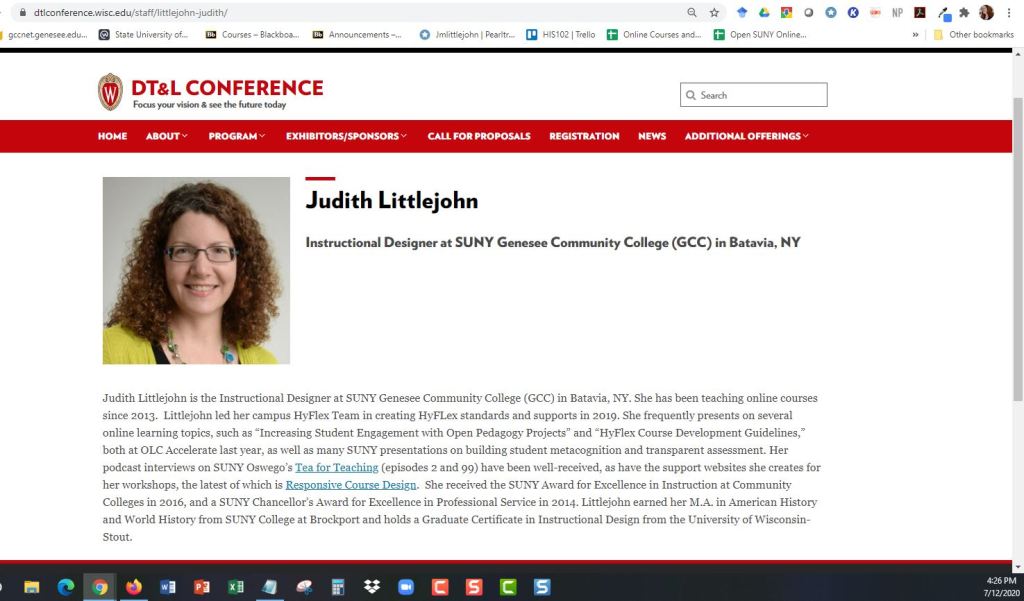Open the Adobe Acrobat browser extension
Image resolution: width=1024 pixels, height=601 pixels.
click(x=919, y=13)
